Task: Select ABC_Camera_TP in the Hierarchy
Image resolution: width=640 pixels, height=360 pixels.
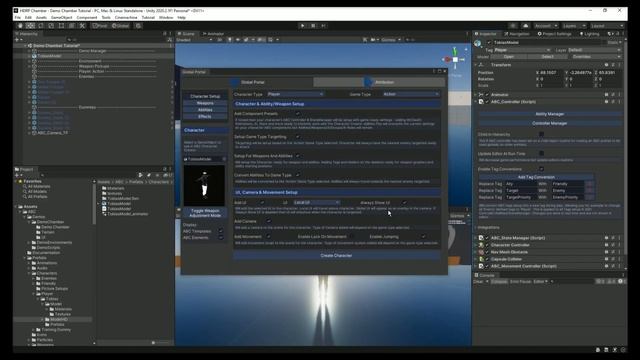Action: pos(53,133)
